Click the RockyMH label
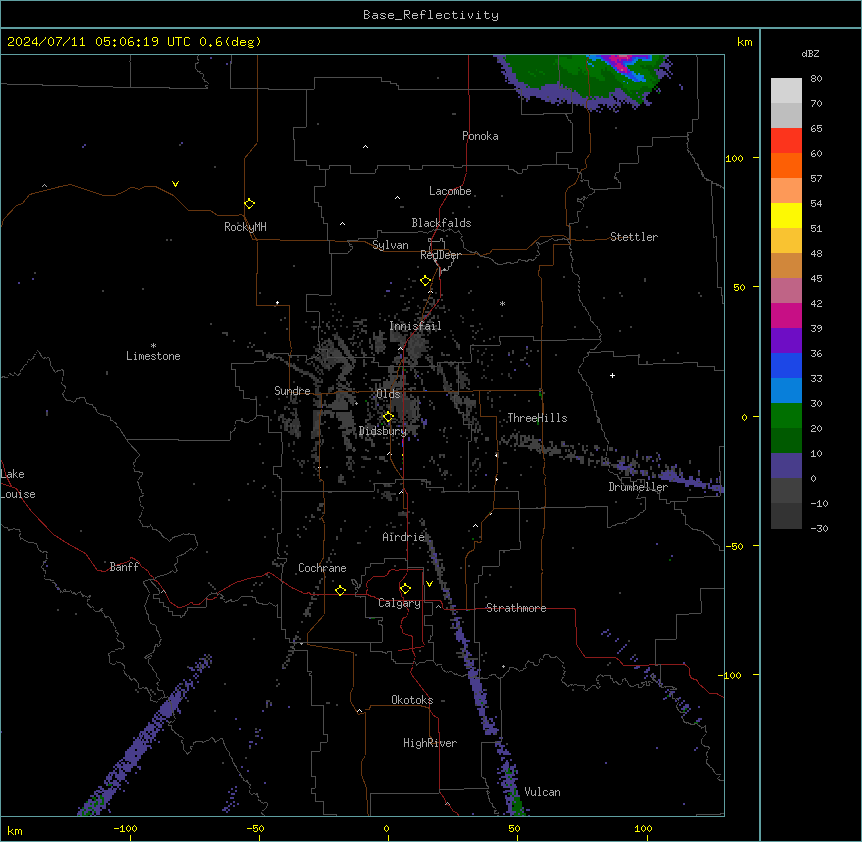 (245, 227)
